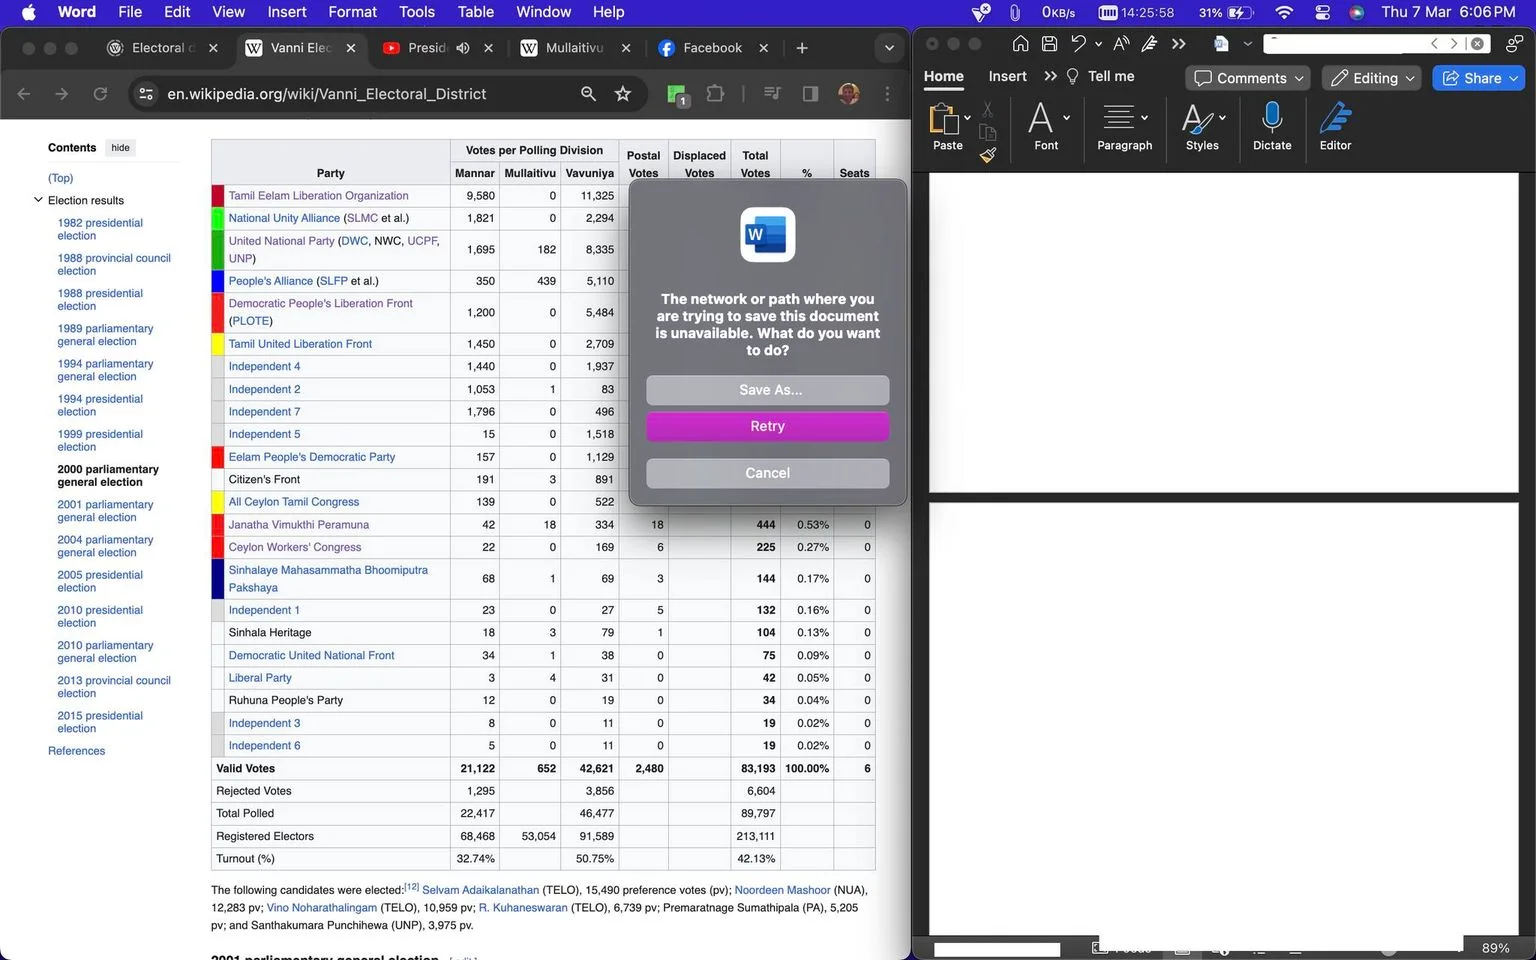The width and height of the screenshot is (1536, 960).
Task: Toggle the Chrome side panel
Action: (x=810, y=94)
